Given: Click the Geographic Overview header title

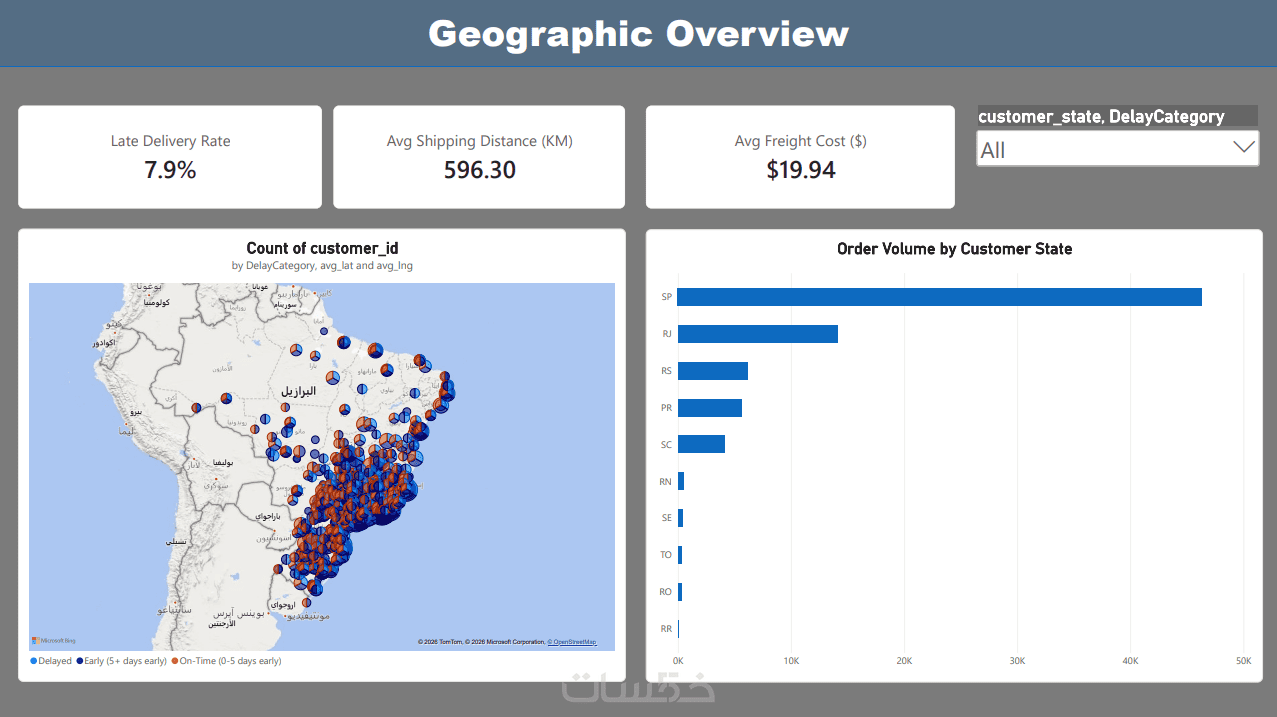Looking at the screenshot, I should (x=638, y=34).
